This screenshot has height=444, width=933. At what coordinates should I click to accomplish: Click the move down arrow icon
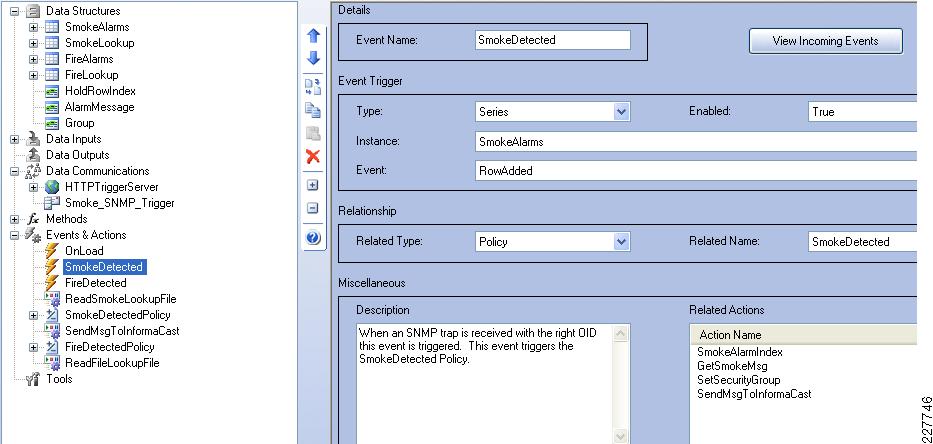(314, 58)
